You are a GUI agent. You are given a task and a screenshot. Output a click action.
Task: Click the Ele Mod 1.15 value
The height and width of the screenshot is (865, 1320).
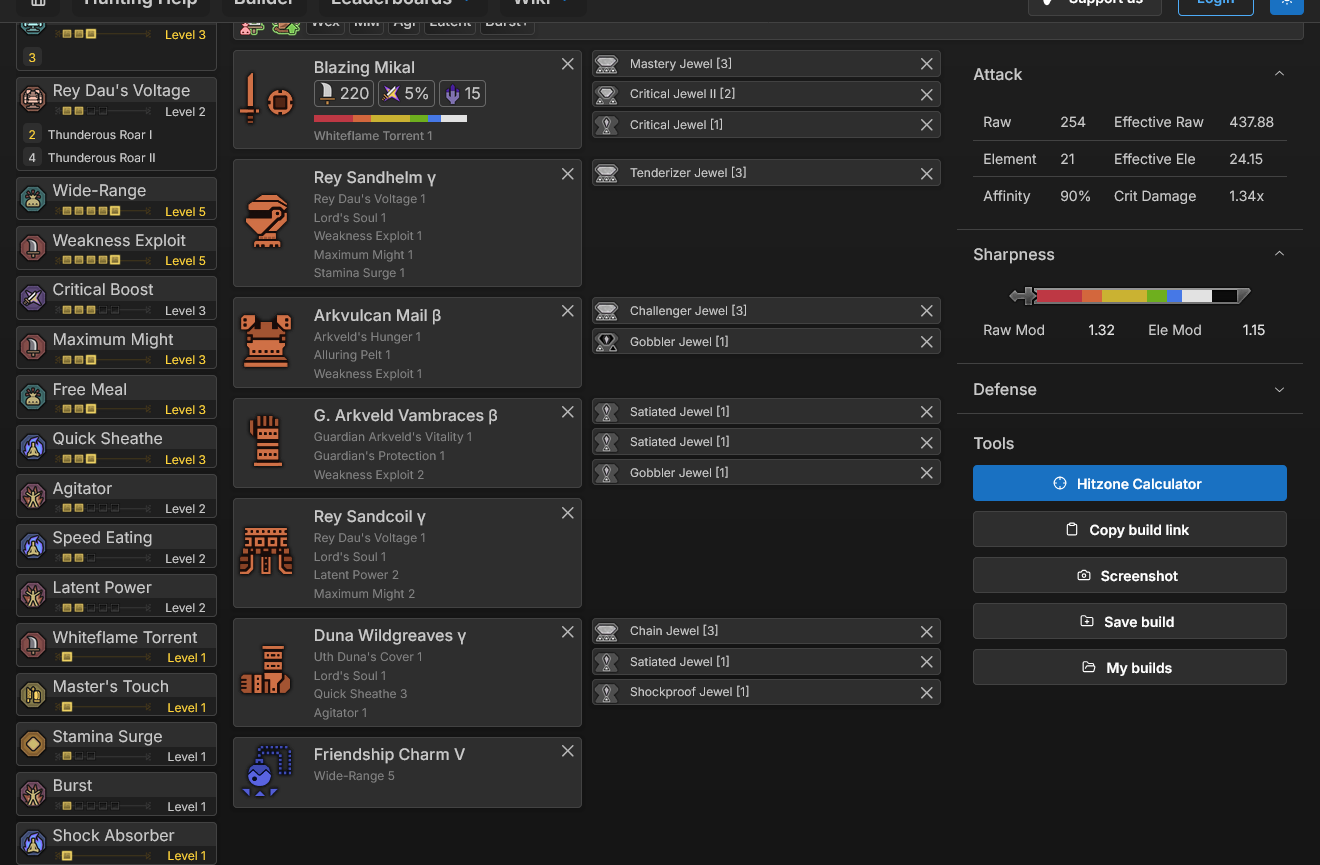click(x=1254, y=330)
